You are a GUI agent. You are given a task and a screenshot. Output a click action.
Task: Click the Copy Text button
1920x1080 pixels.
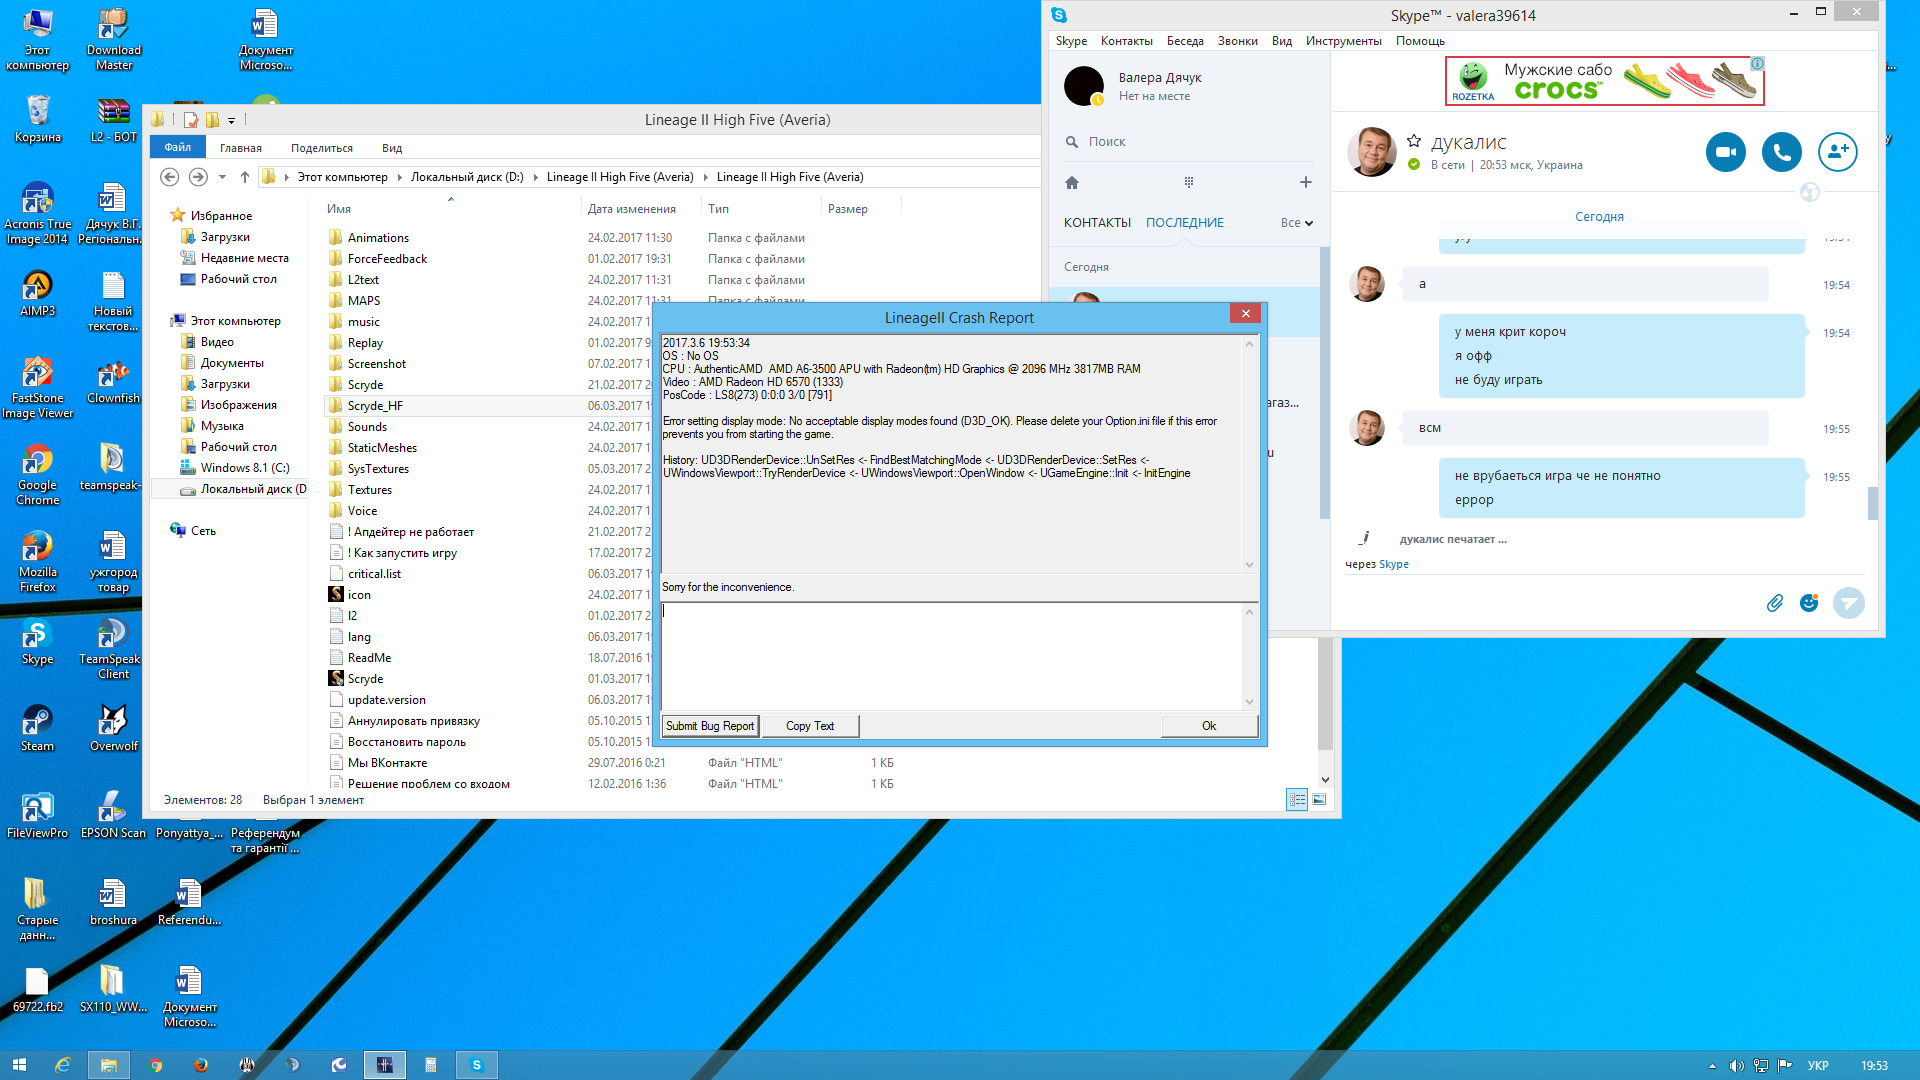tap(809, 726)
